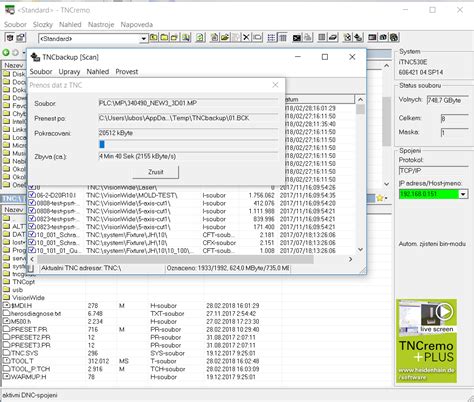
Task: Click the globe icon at toolbar end
Action: click(x=394, y=38)
